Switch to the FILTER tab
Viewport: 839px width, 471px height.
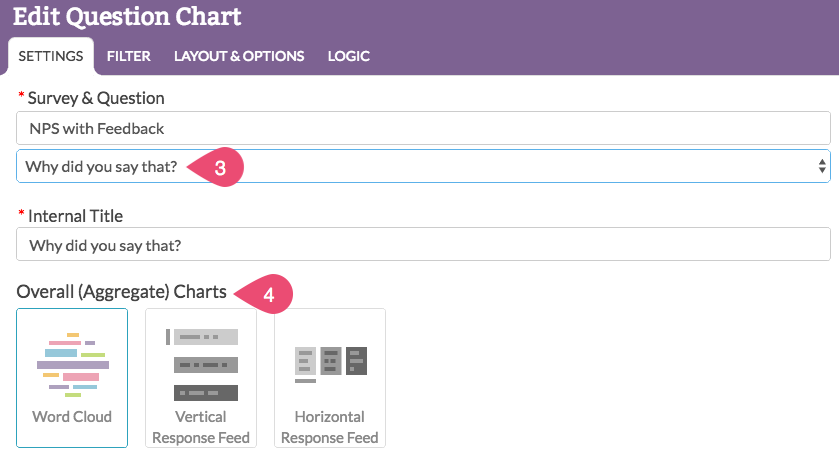click(129, 56)
